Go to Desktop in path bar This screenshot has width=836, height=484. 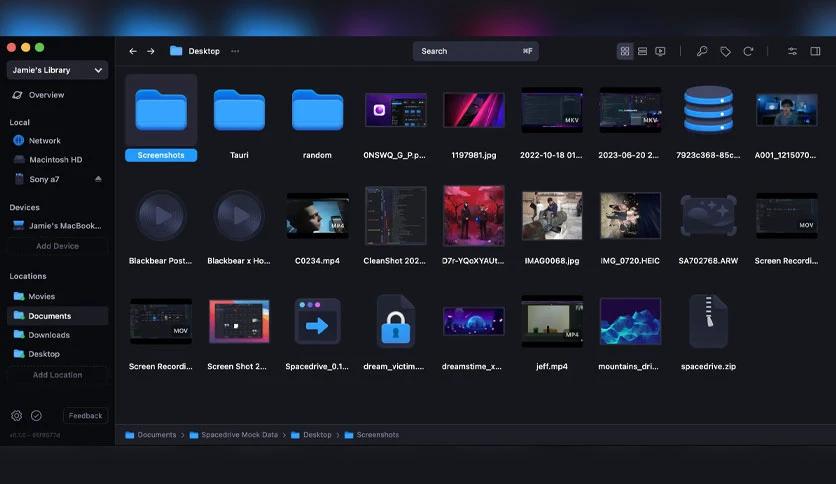tap(311, 435)
